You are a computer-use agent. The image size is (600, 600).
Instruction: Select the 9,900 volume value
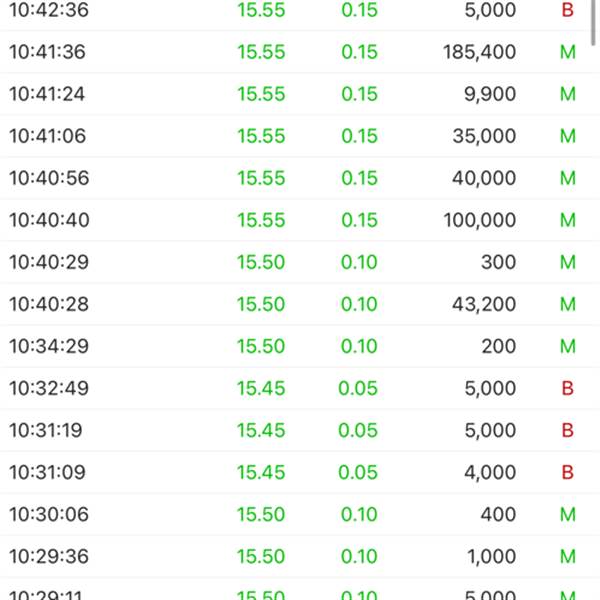click(x=490, y=94)
